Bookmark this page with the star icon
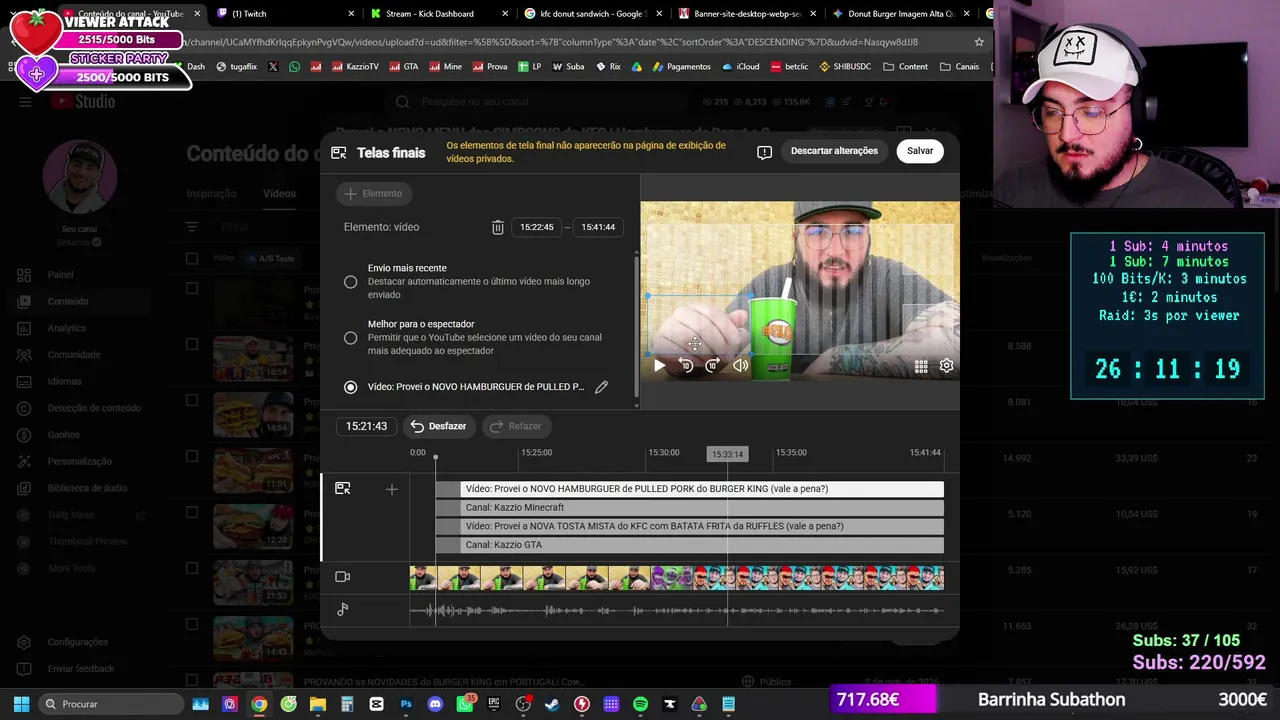The height and width of the screenshot is (720, 1280). pyautogui.click(x=979, y=42)
